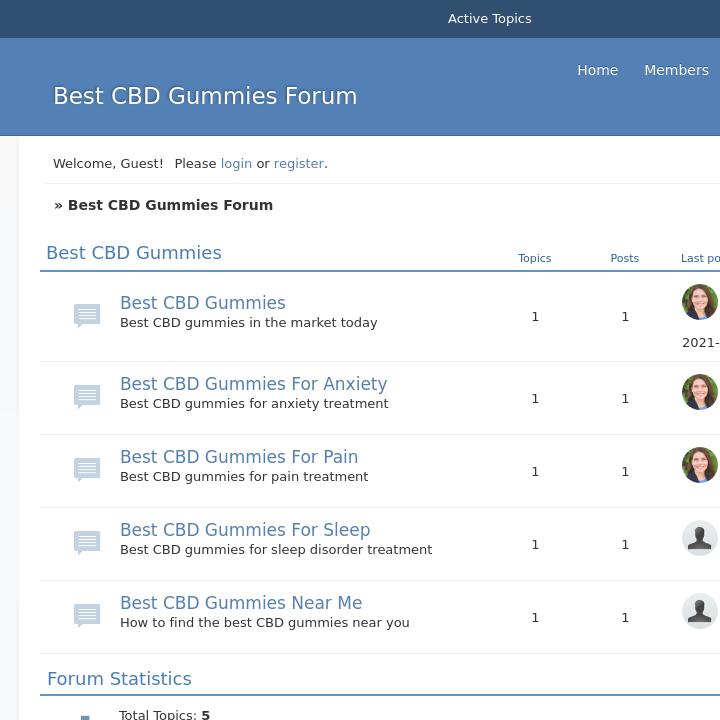Open default avatar in Gummies Near Me row
The height and width of the screenshot is (720, 720).
(x=699, y=611)
